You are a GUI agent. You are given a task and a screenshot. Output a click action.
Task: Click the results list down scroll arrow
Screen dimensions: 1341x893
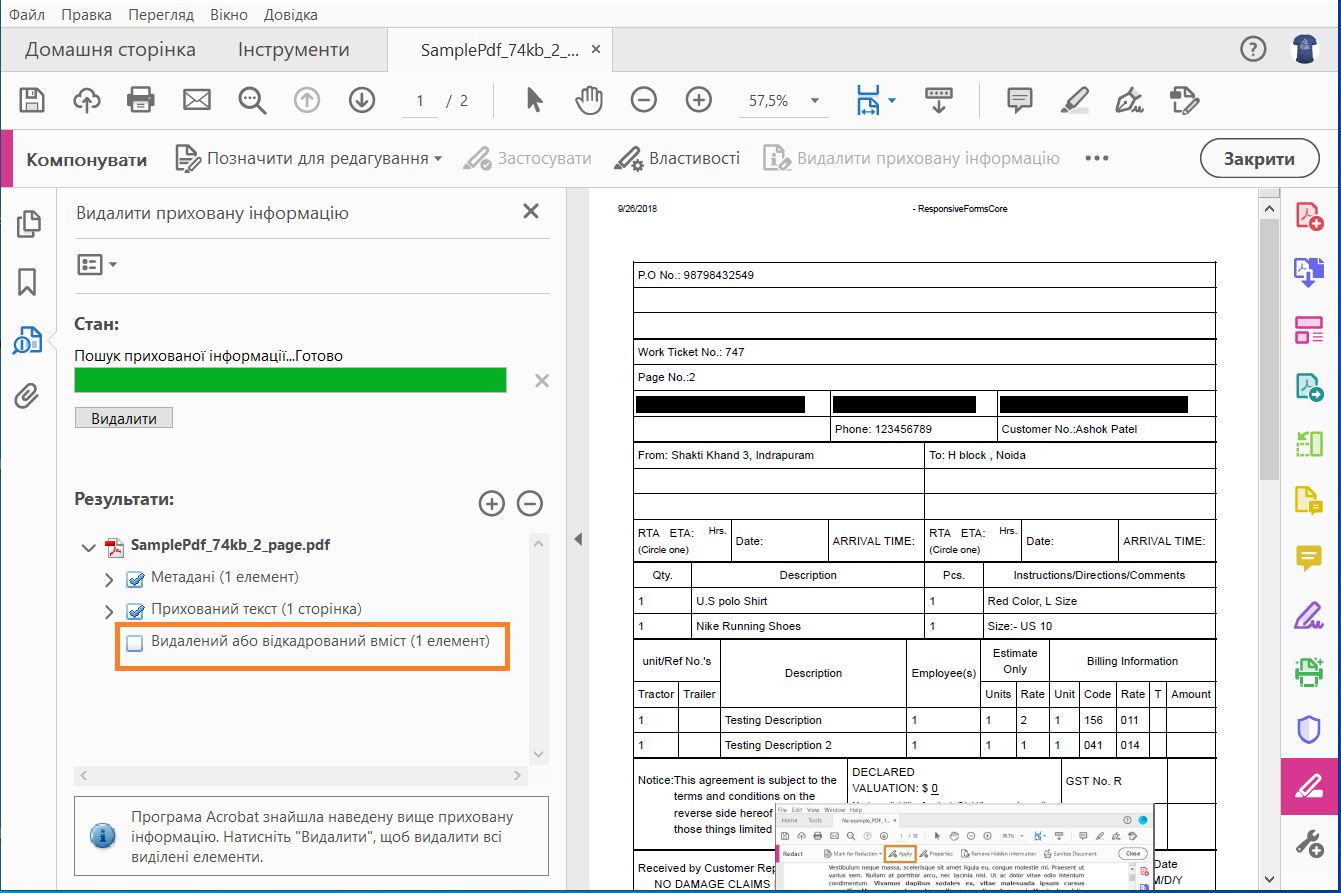coord(539,754)
